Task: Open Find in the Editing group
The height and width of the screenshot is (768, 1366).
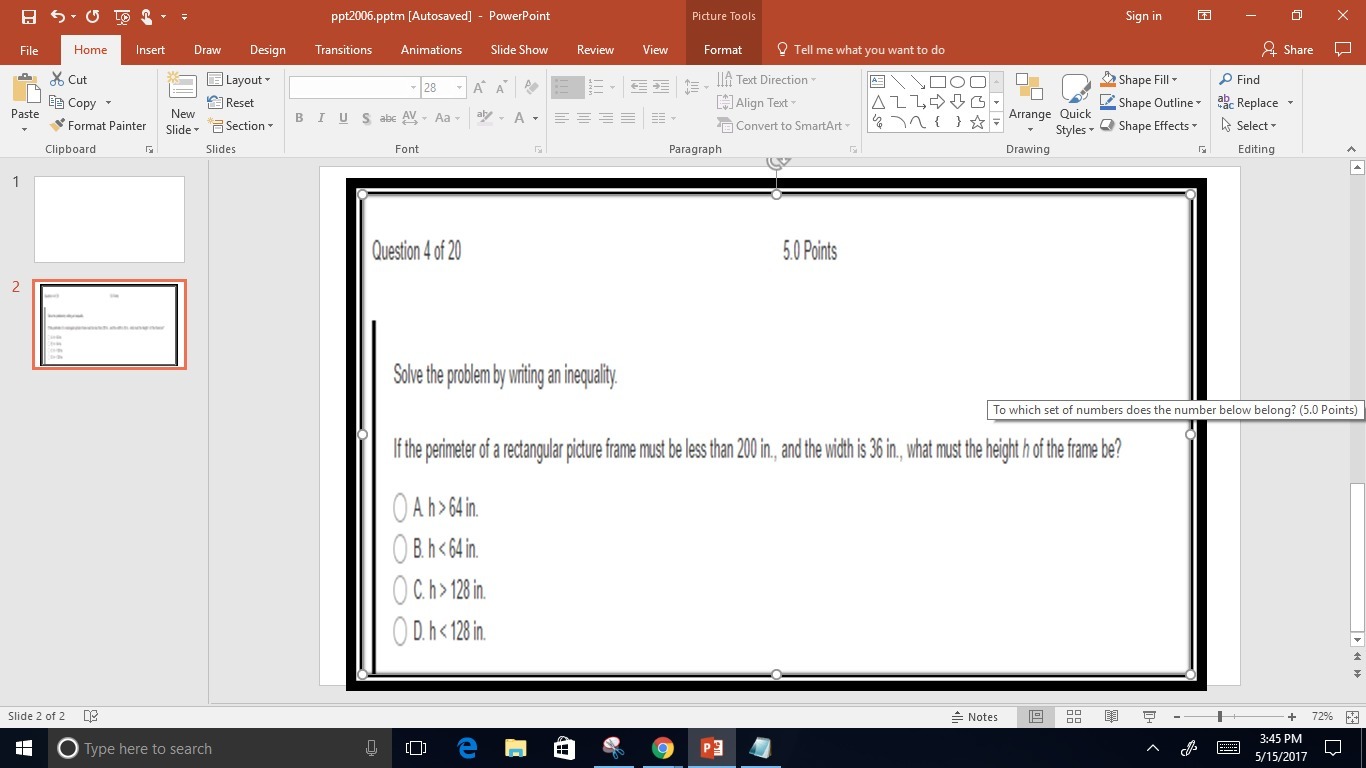Action: 1239,79
